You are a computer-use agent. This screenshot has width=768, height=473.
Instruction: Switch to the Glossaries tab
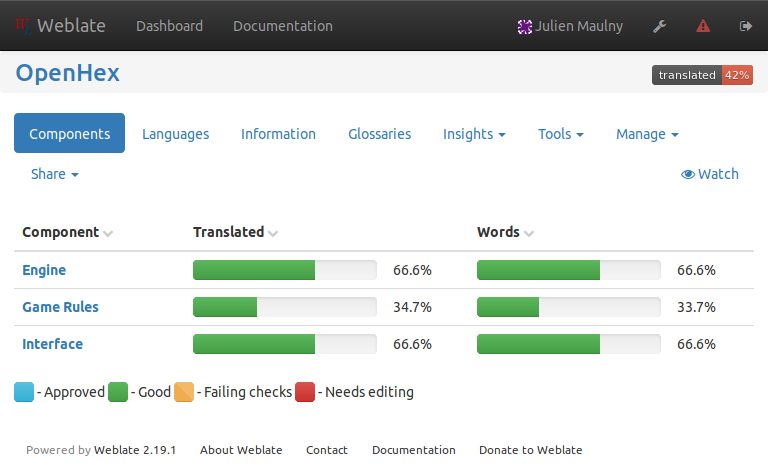(x=380, y=134)
